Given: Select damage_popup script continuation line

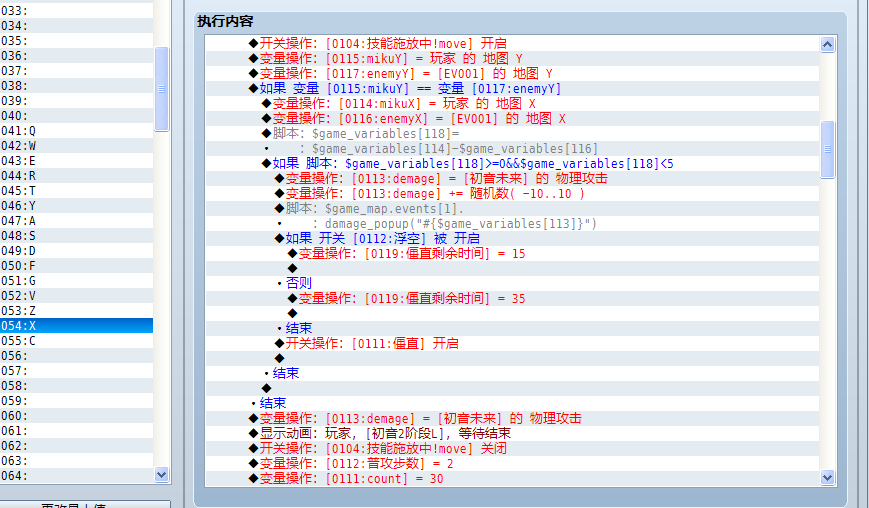Looking at the screenshot, I should click(x=512, y=223).
